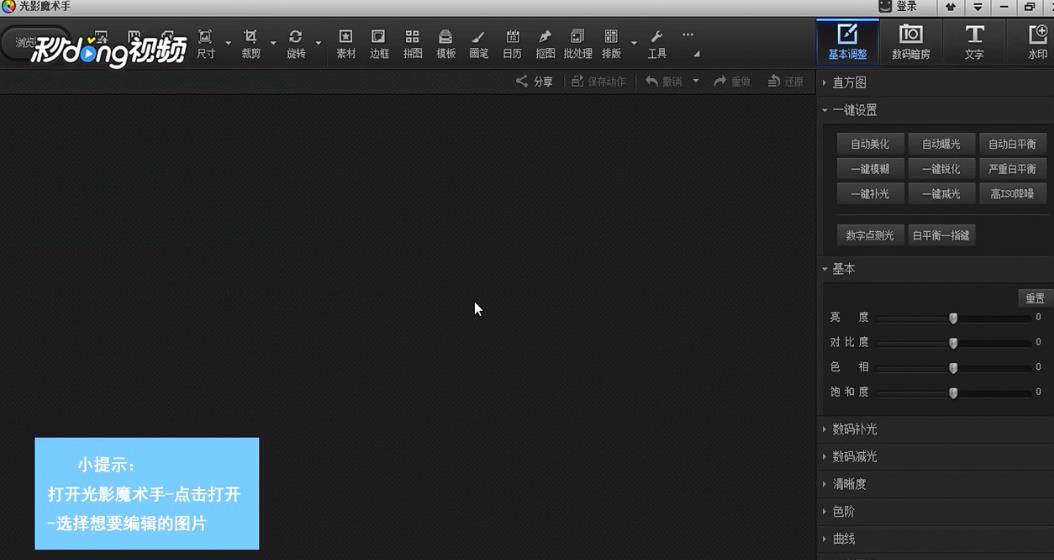Switch to the 基本调整 tab
Viewport: 1054px width, 560px height.
point(847,42)
